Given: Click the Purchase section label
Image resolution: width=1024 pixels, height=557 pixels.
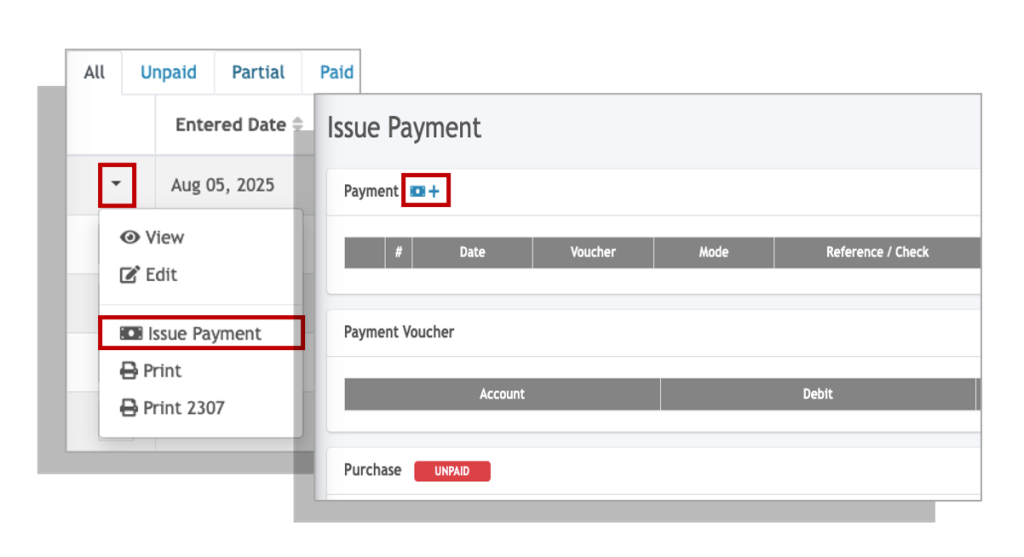Looking at the screenshot, I should point(372,470).
